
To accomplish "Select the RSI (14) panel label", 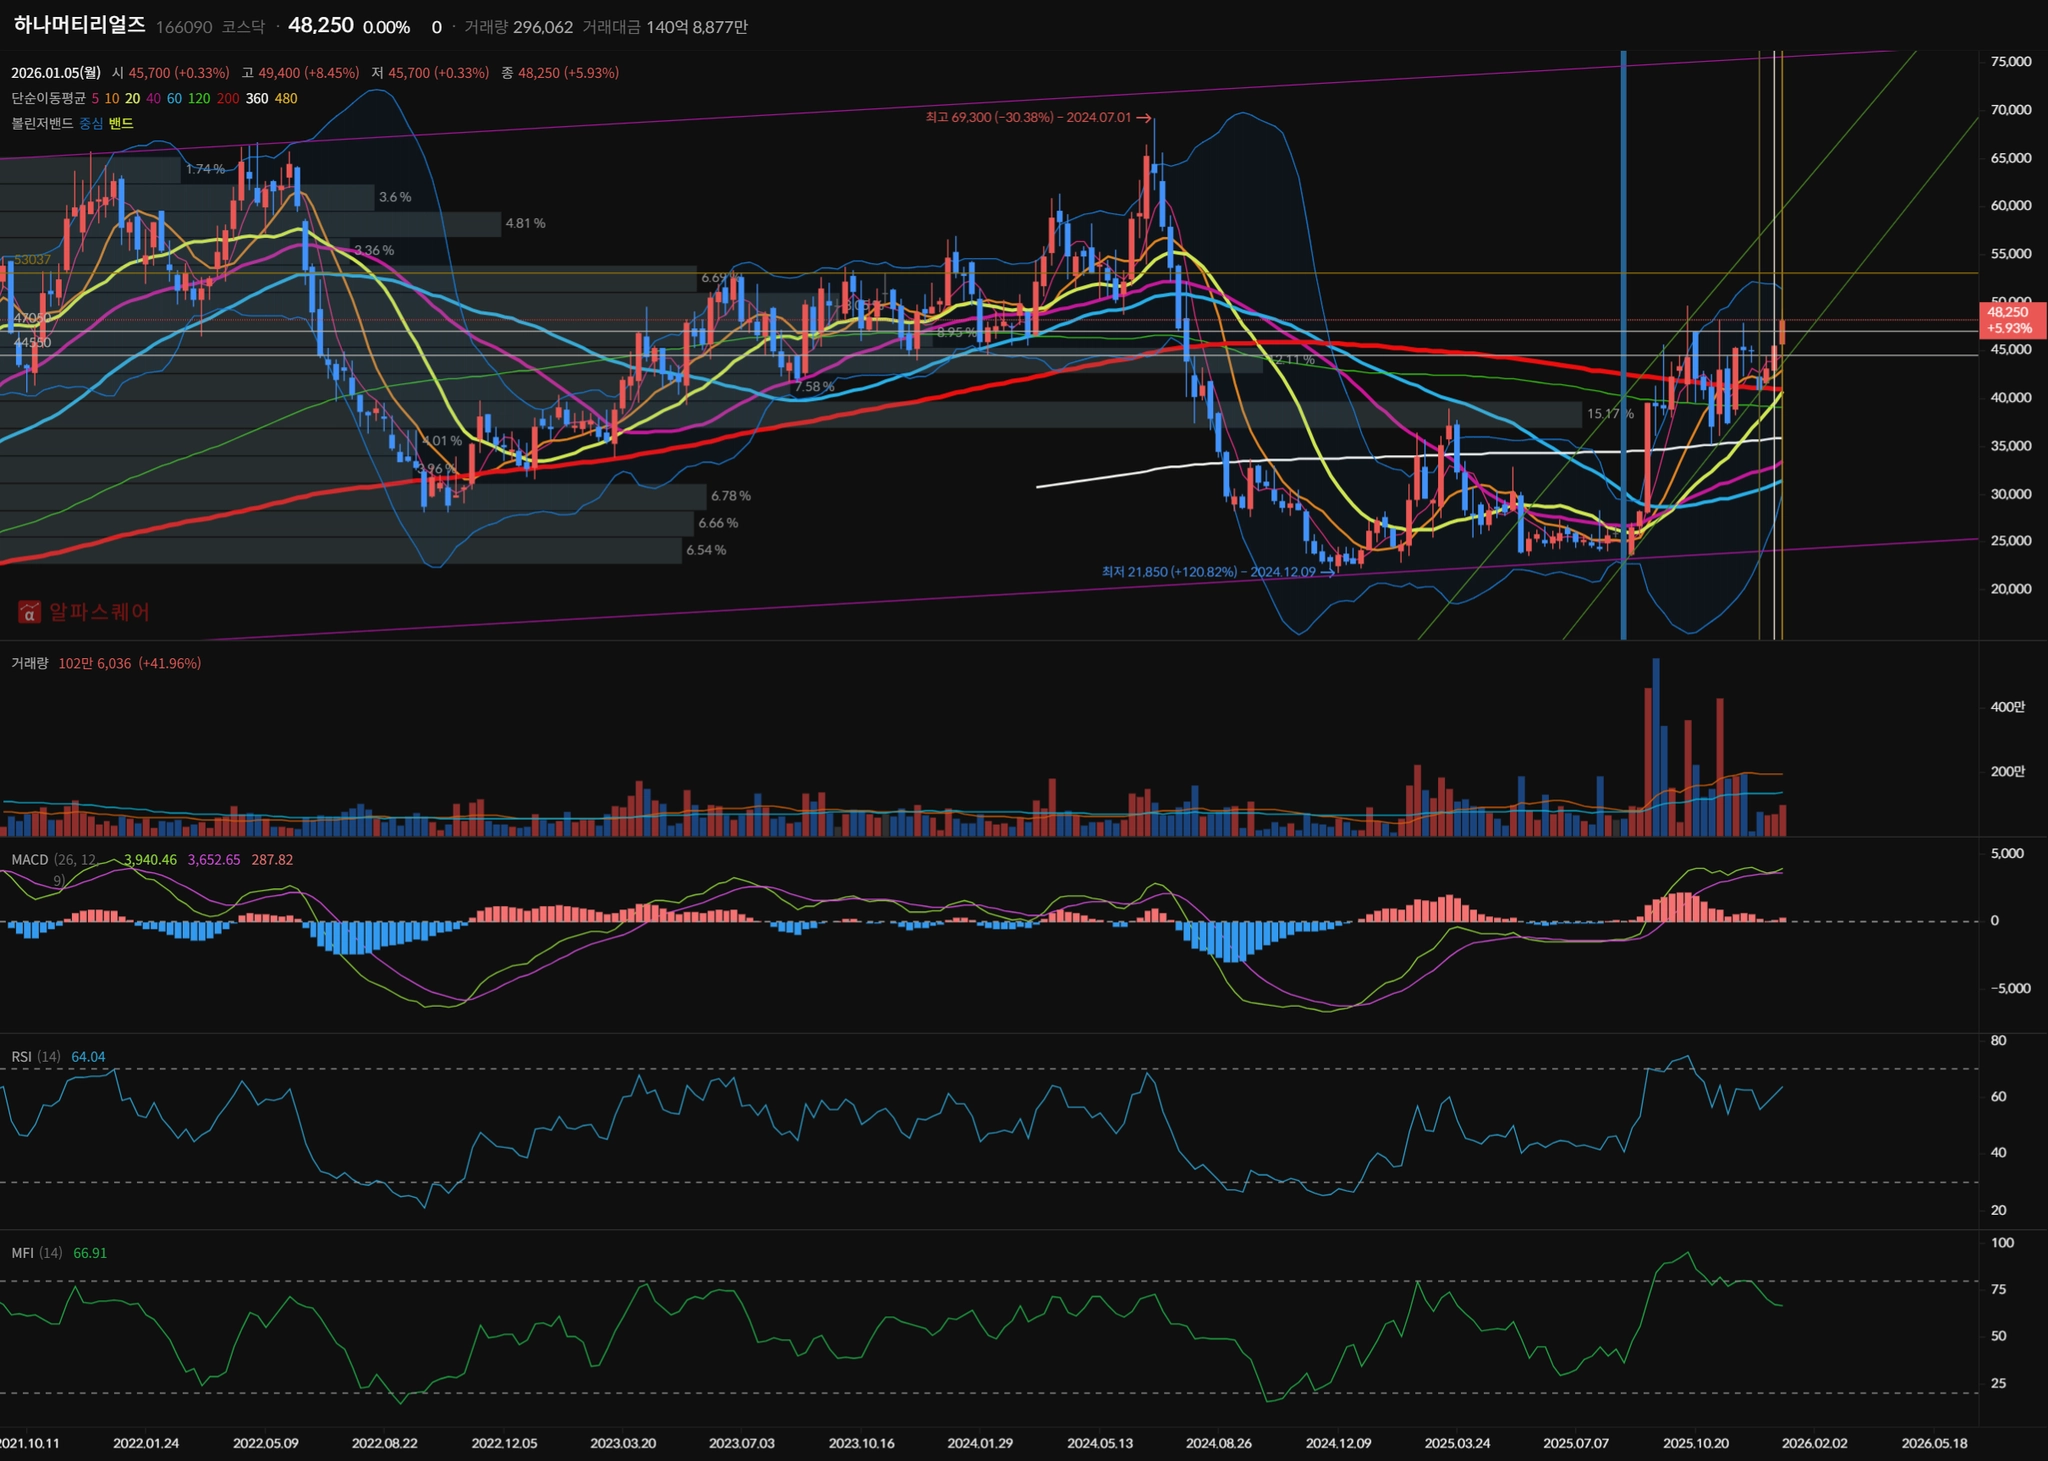I will tap(36, 1056).
